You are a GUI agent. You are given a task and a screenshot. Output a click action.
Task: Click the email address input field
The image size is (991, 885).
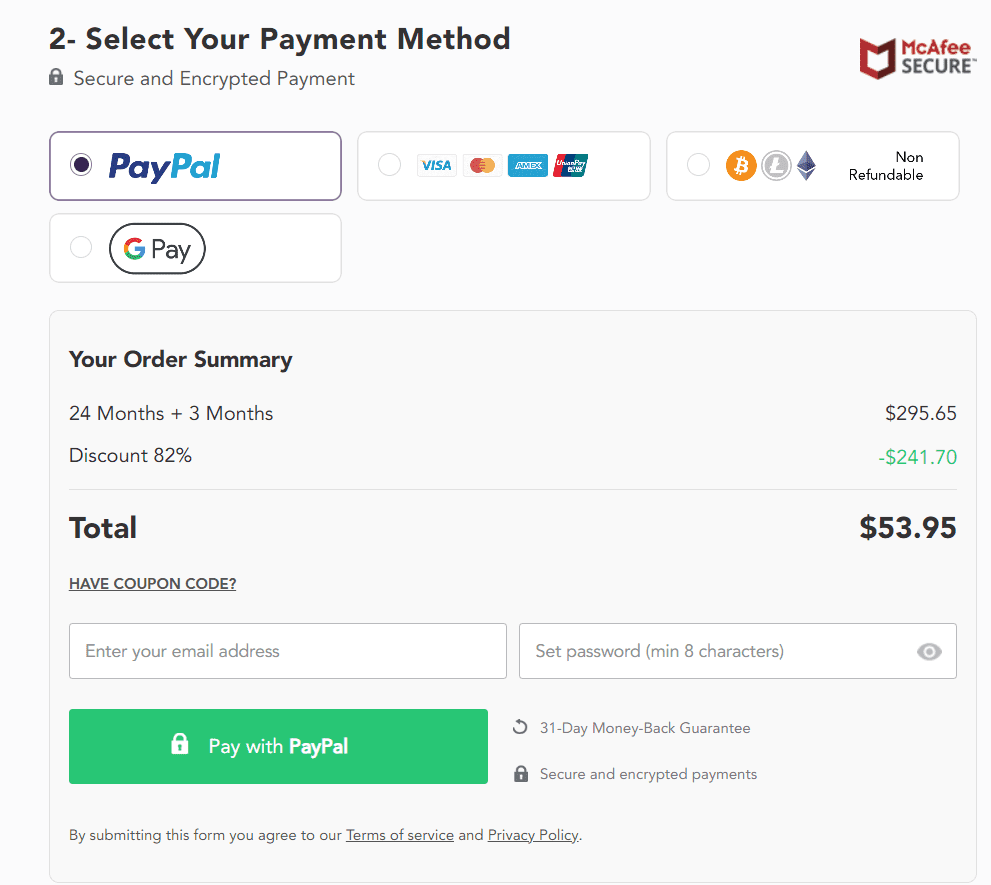[x=287, y=651]
